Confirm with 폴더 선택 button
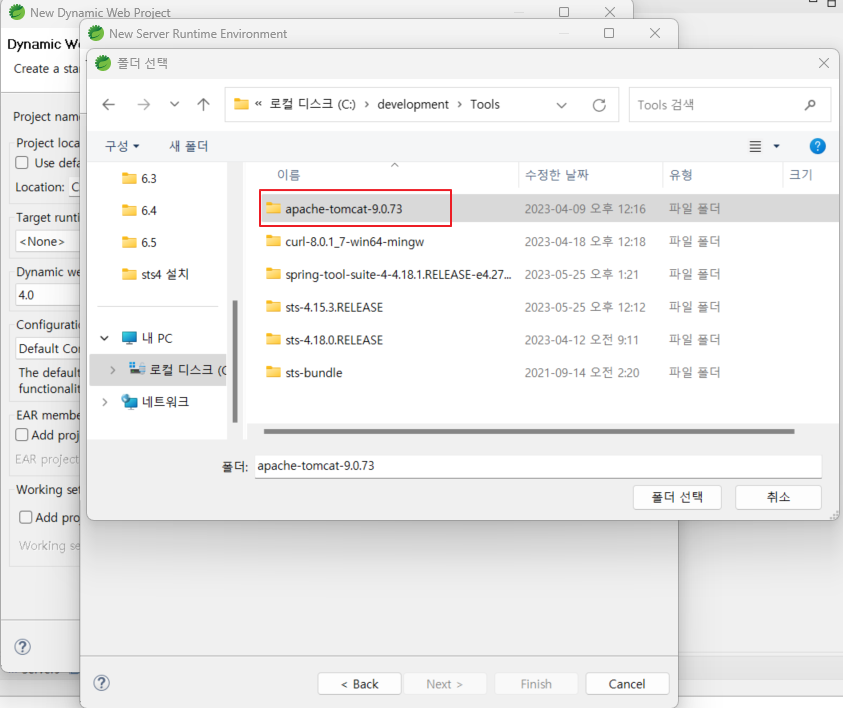The width and height of the screenshot is (843, 708). 677,497
